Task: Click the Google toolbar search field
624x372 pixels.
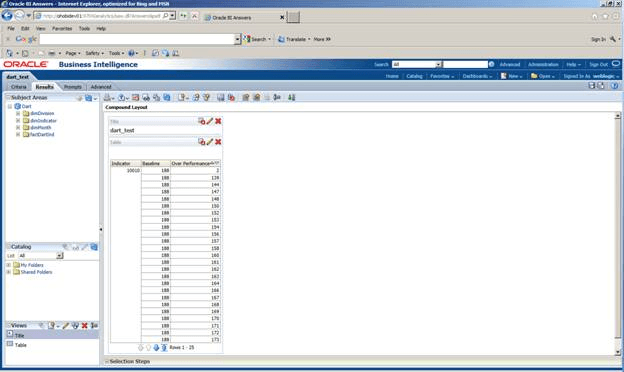Action: [x=137, y=39]
